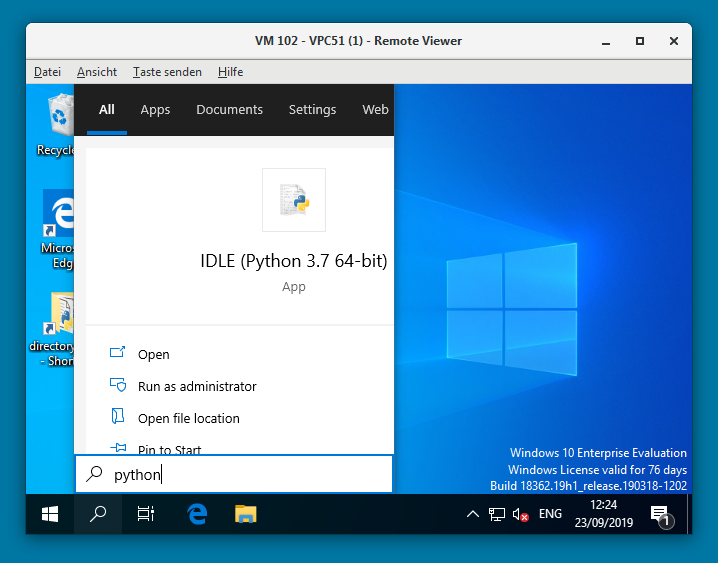Image resolution: width=718 pixels, height=563 pixels.
Task: Click the muted volume tray icon
Action: point(521,514)
